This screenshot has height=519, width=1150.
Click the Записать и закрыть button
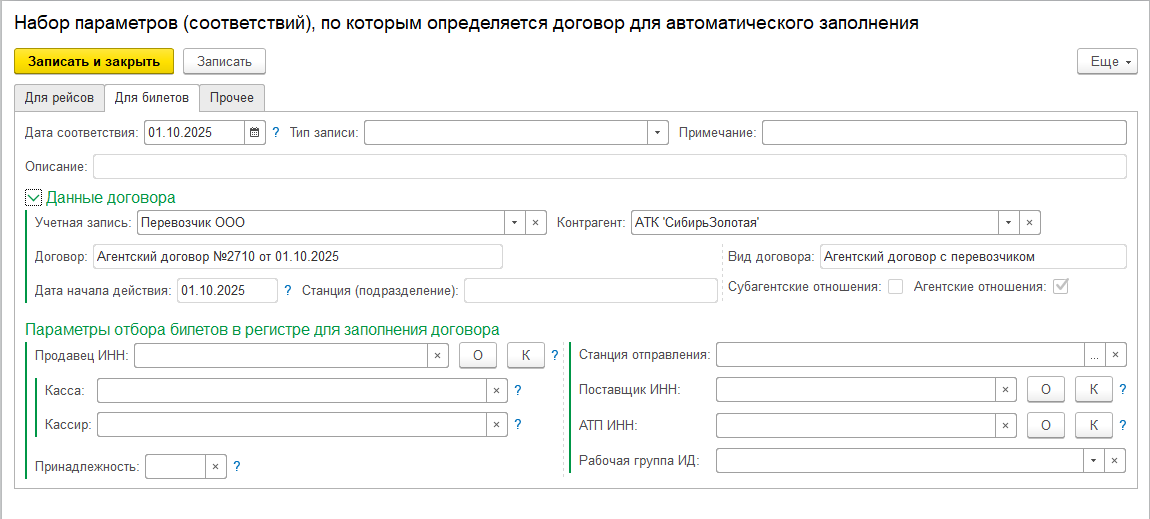click(94, 62)
